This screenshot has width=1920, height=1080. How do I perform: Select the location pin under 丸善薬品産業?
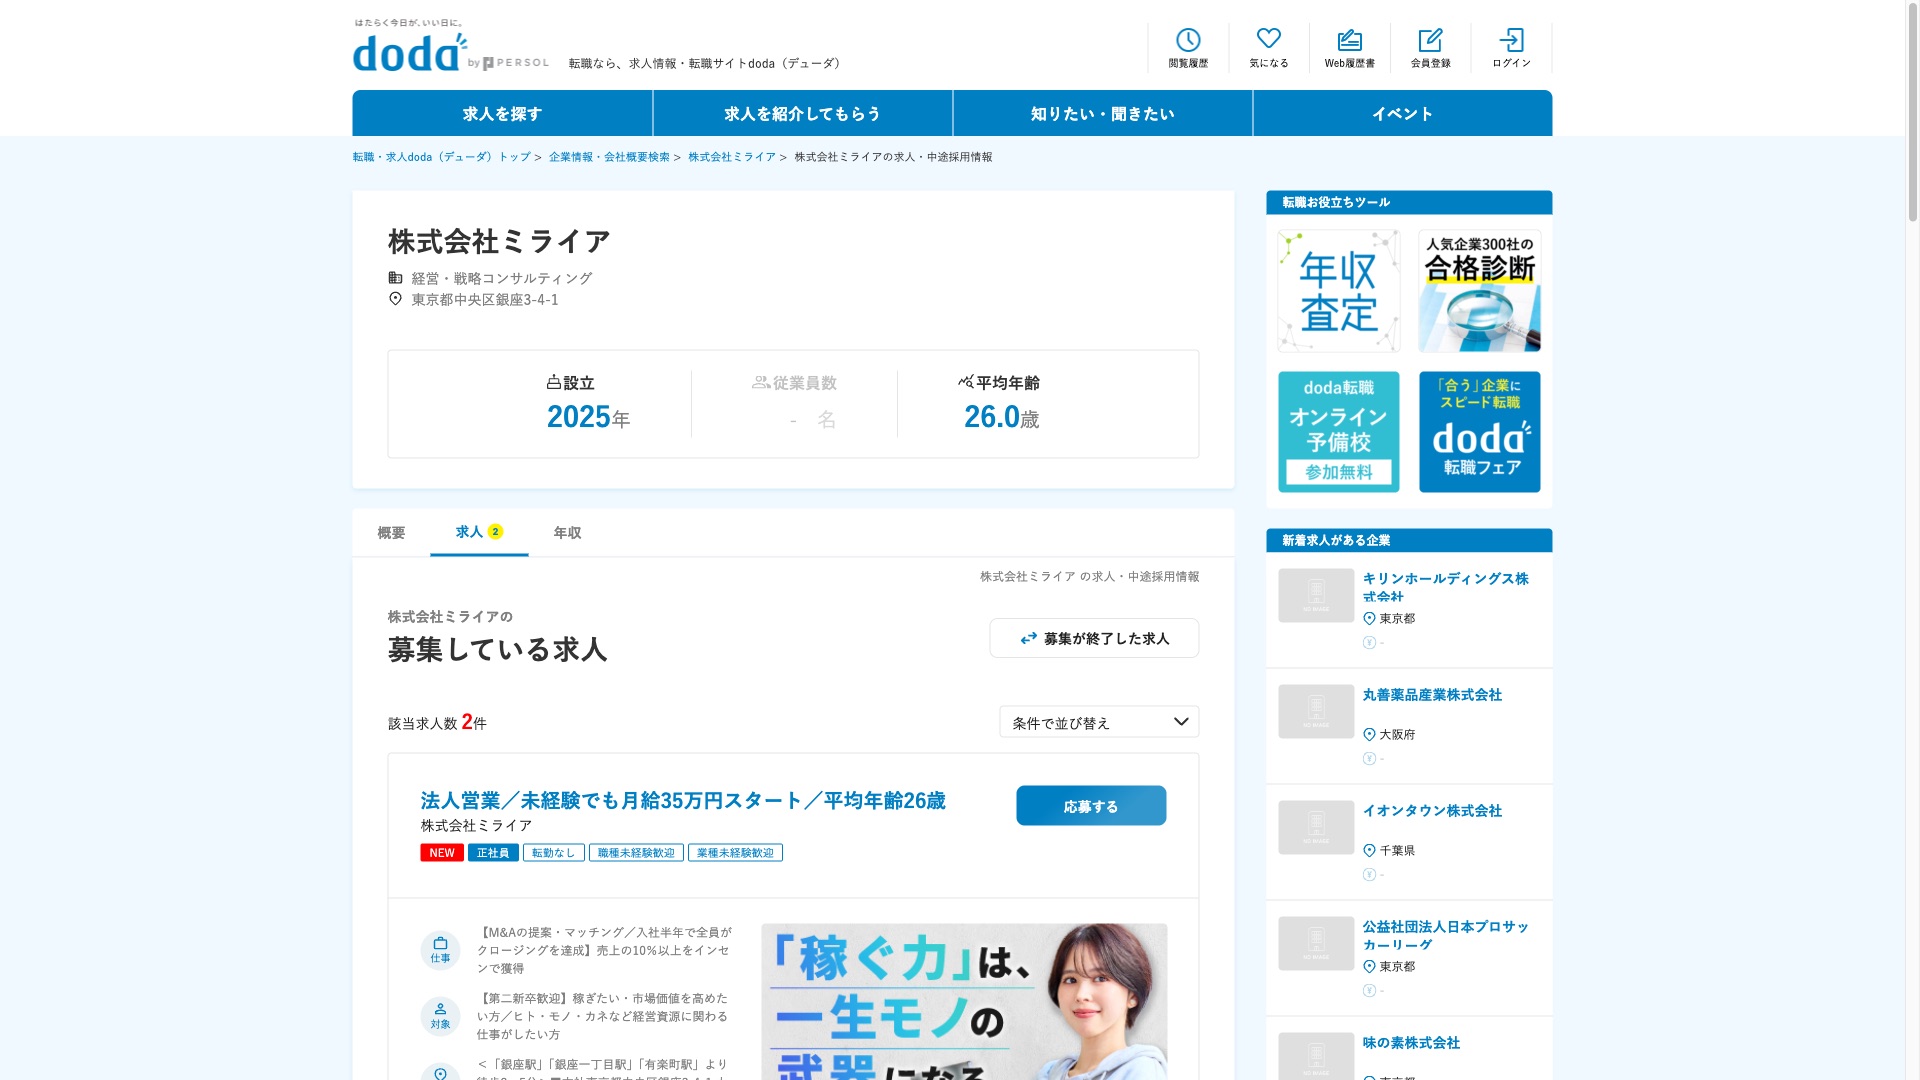tap(1369, 734)
